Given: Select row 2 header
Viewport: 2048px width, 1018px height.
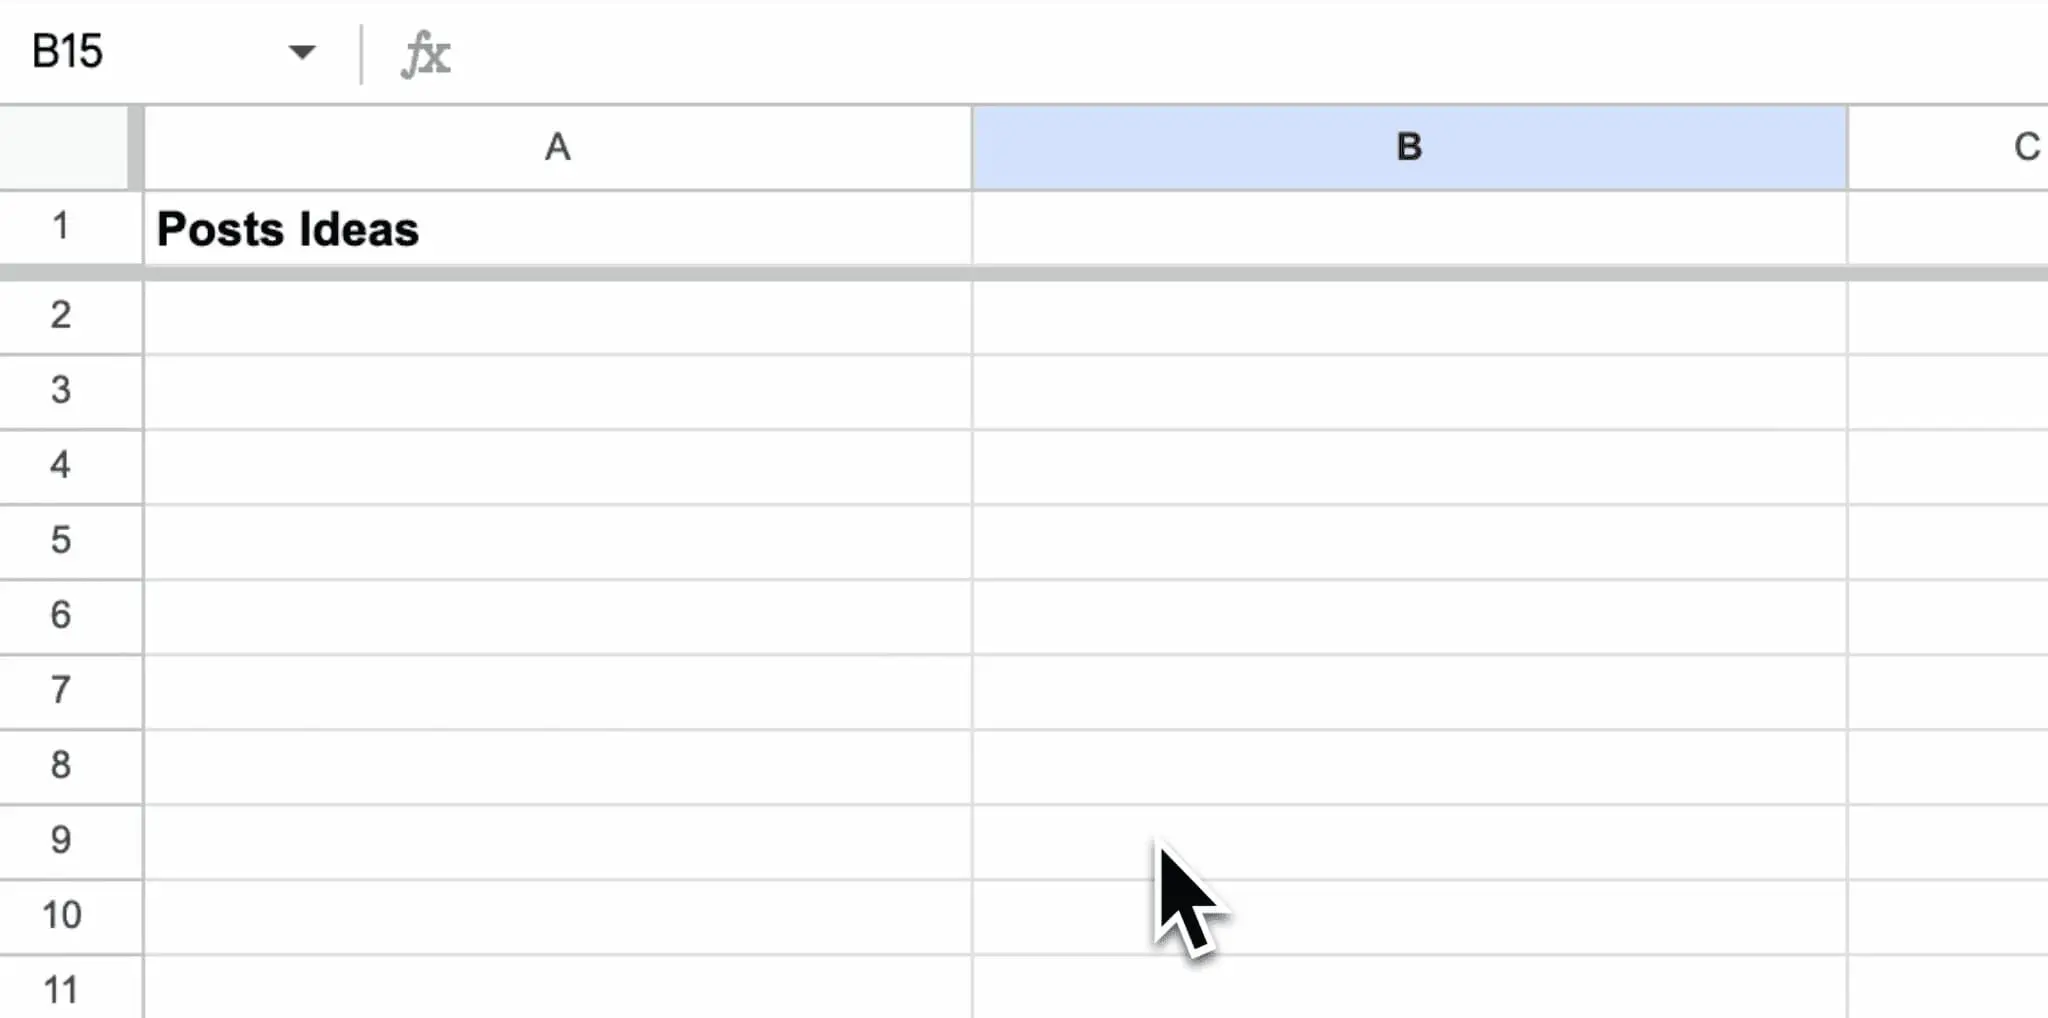Looking at the screenshot, I should click(x=62, y=316).
